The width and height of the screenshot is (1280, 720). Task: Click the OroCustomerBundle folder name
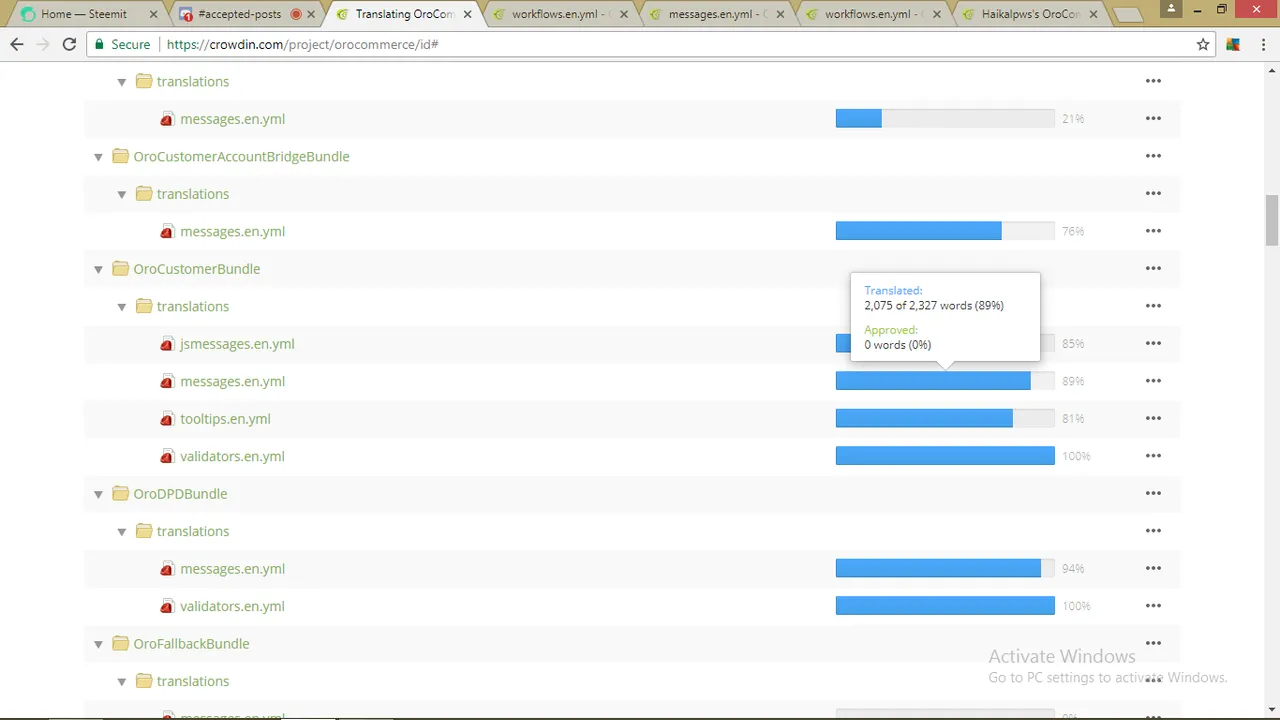pyautogui.click(x=196, y=268)
